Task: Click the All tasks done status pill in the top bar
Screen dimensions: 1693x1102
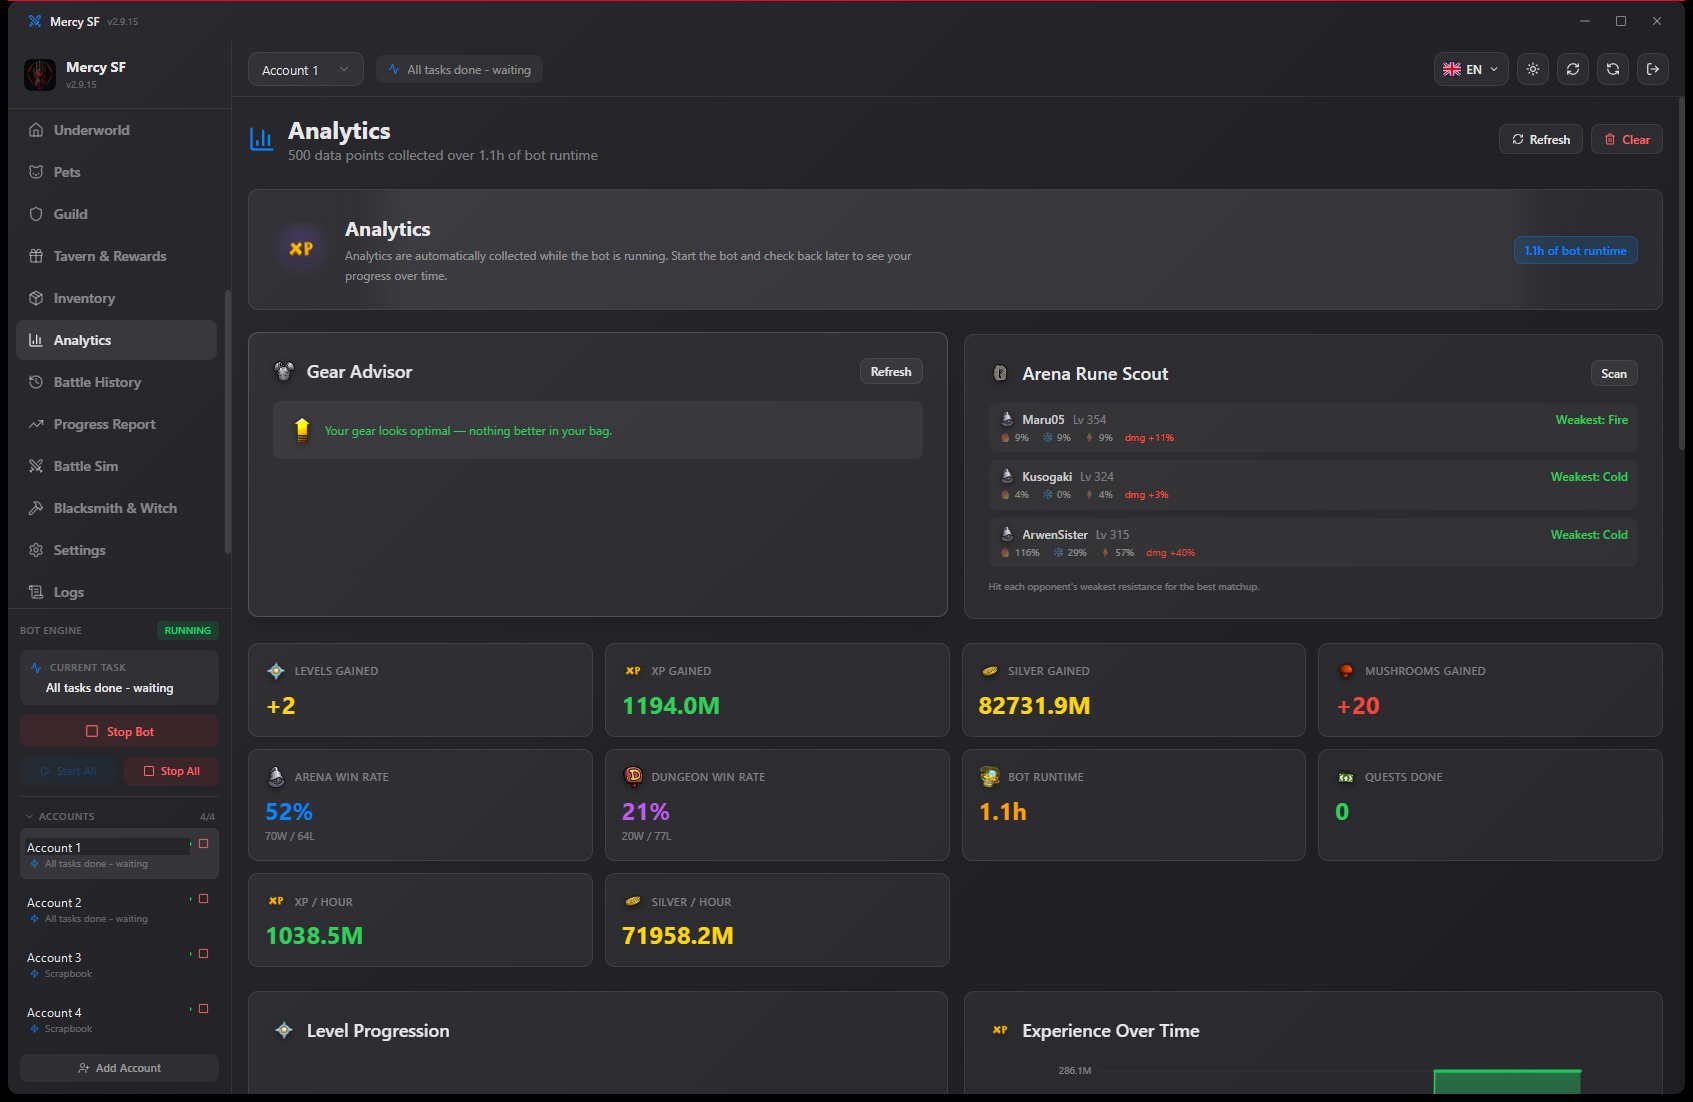Action: 460,70
